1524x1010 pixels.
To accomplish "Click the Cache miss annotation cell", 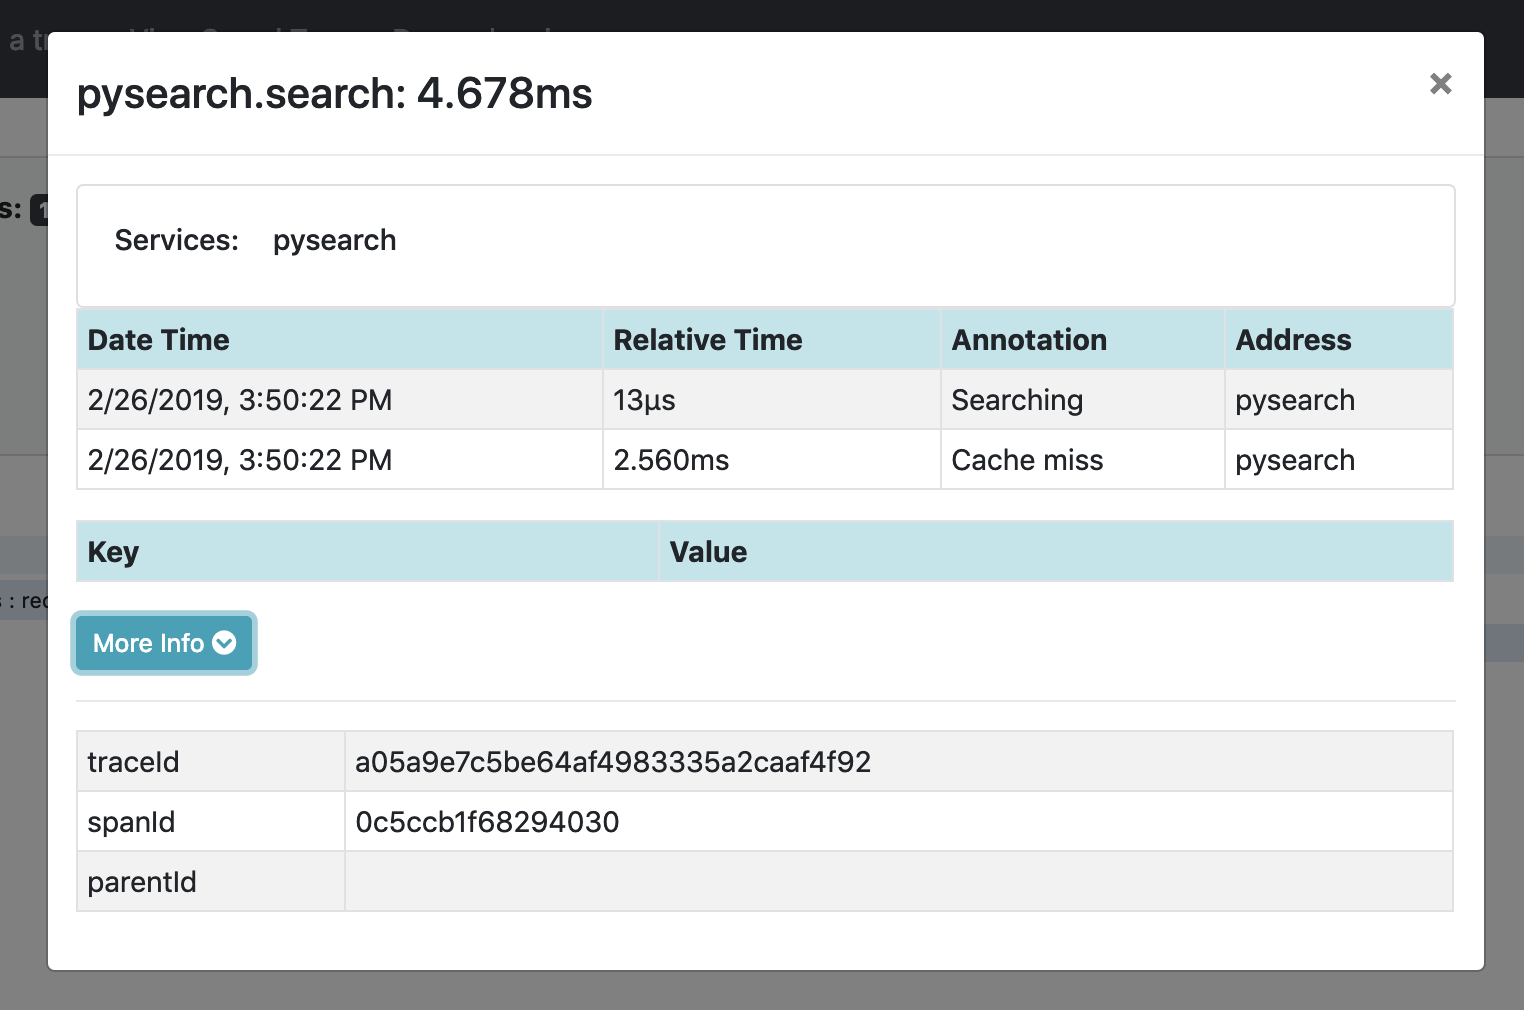I will (x=1083, y=460).
